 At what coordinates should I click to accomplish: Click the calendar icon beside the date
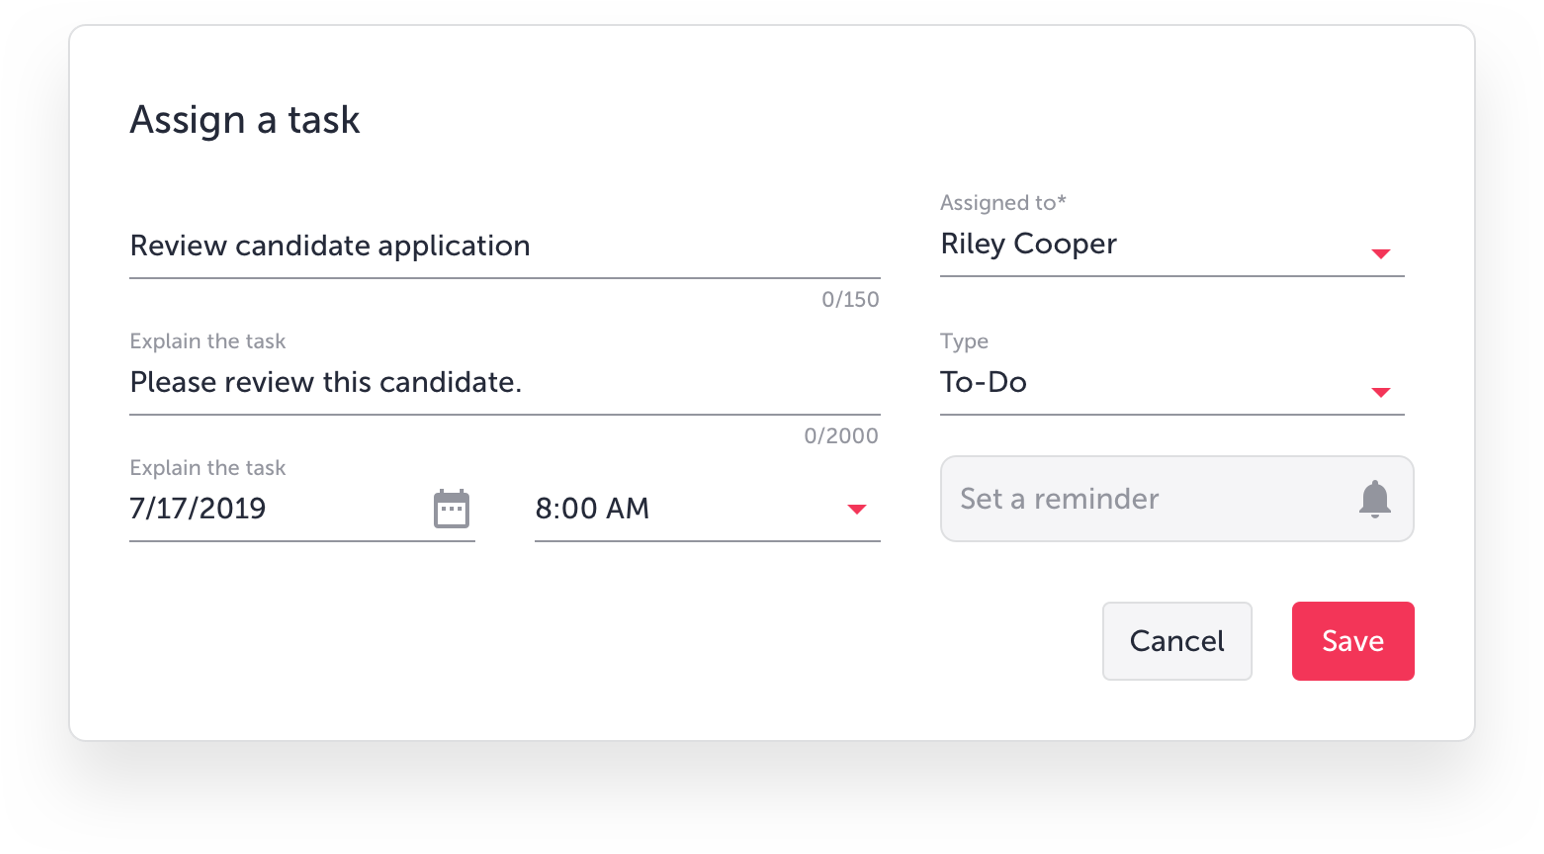451,509
